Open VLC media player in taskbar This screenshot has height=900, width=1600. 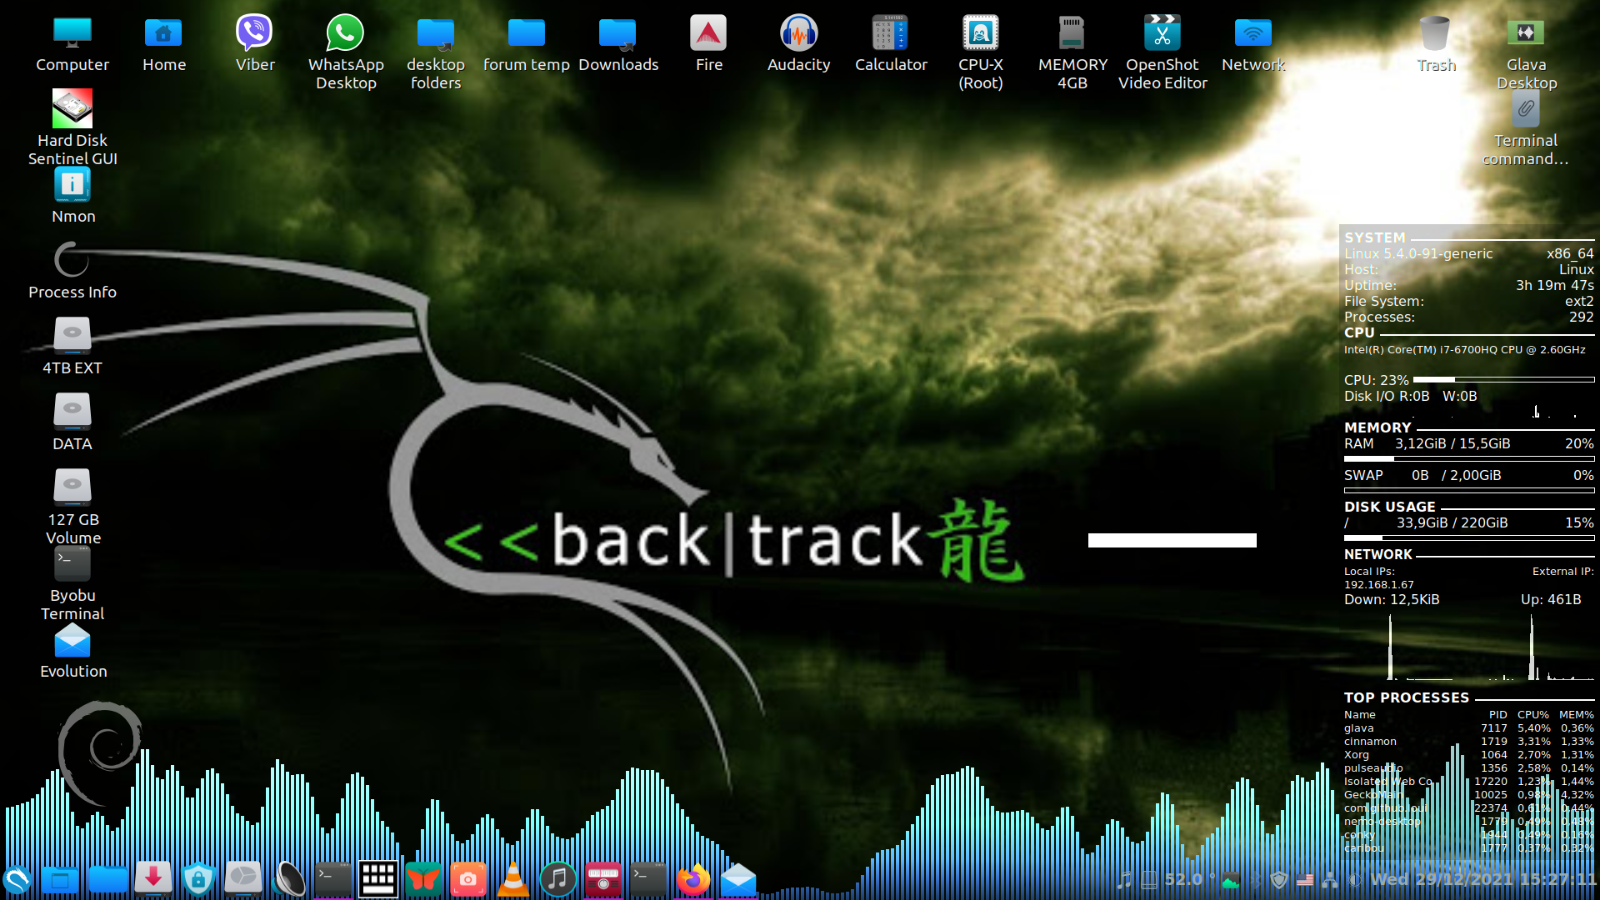[513, 879]
